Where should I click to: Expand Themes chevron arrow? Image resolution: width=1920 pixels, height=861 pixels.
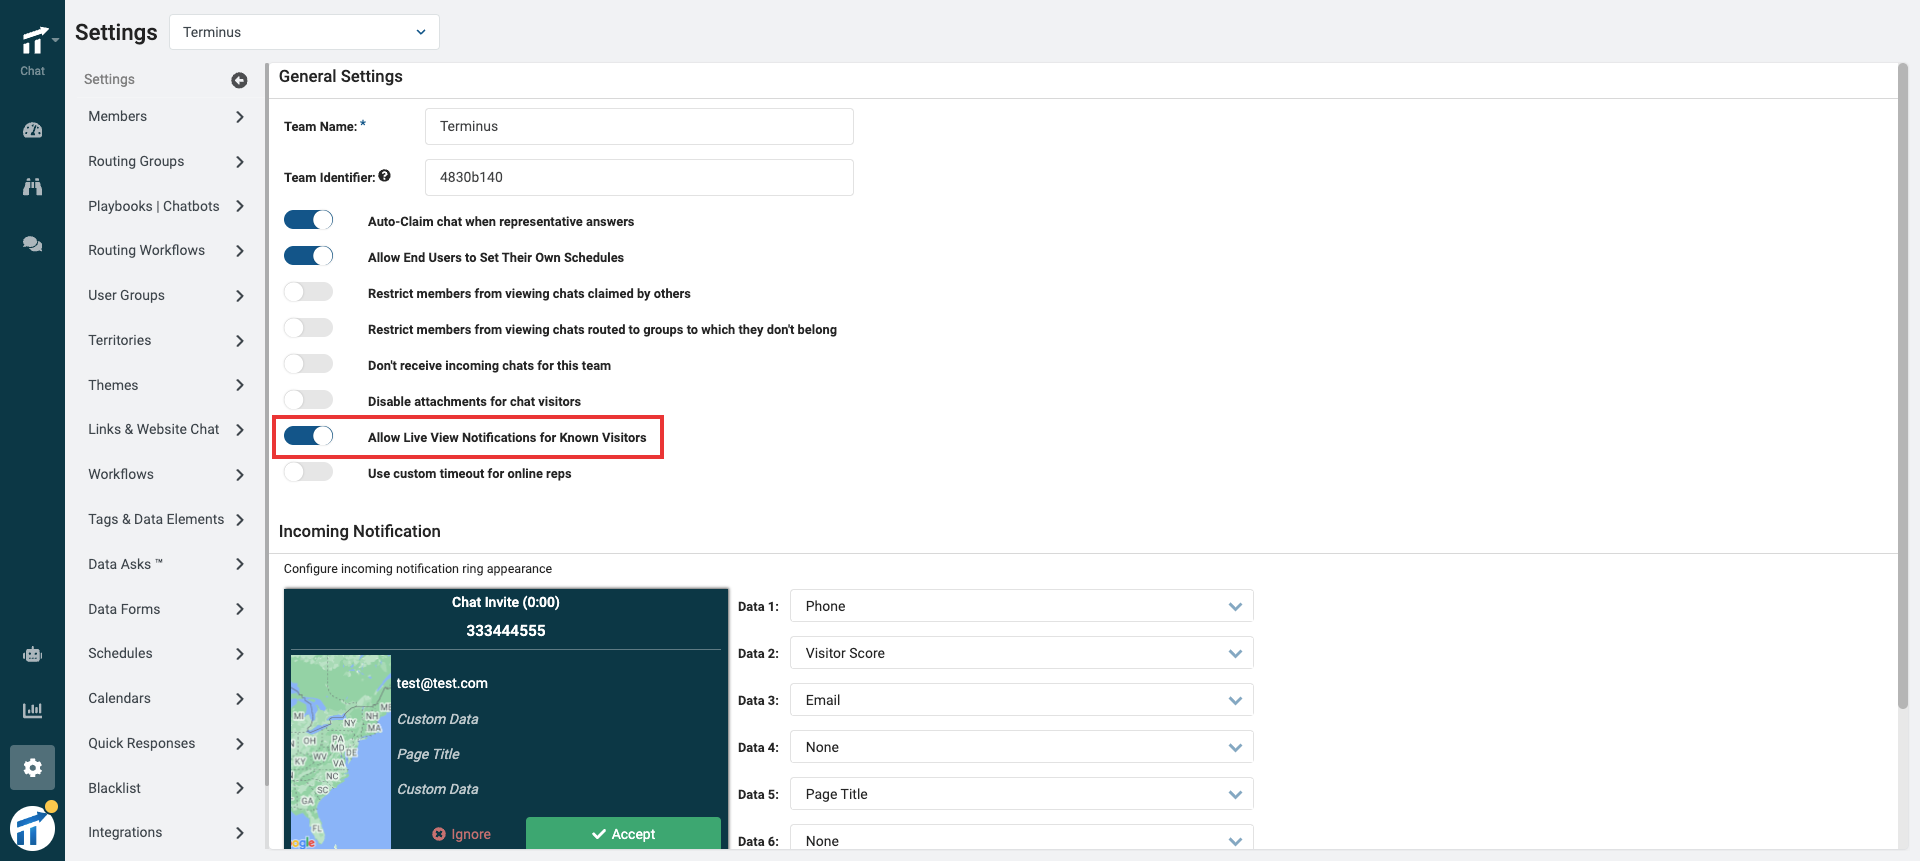coord(240,385)
